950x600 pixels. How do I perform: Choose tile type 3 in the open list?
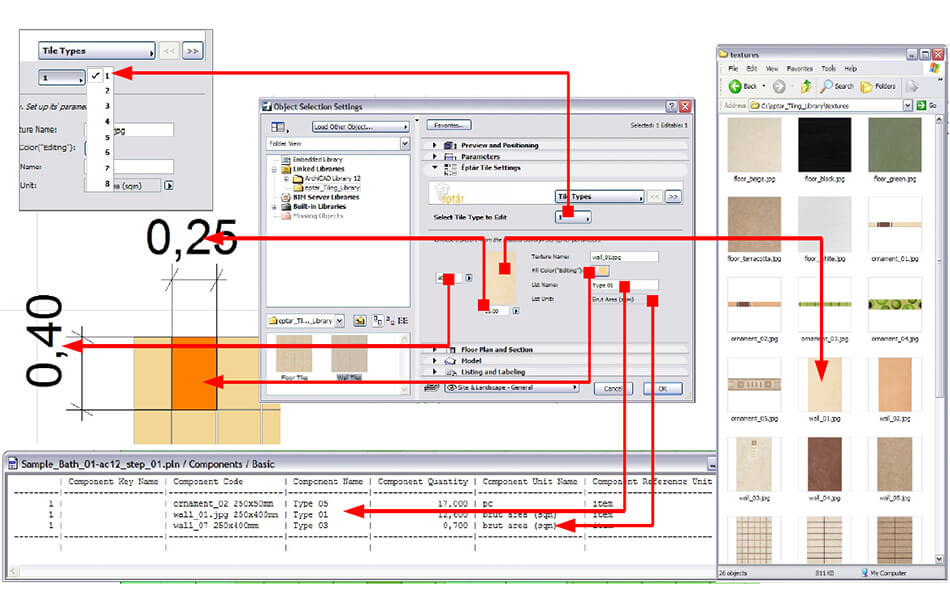(107, 106)
